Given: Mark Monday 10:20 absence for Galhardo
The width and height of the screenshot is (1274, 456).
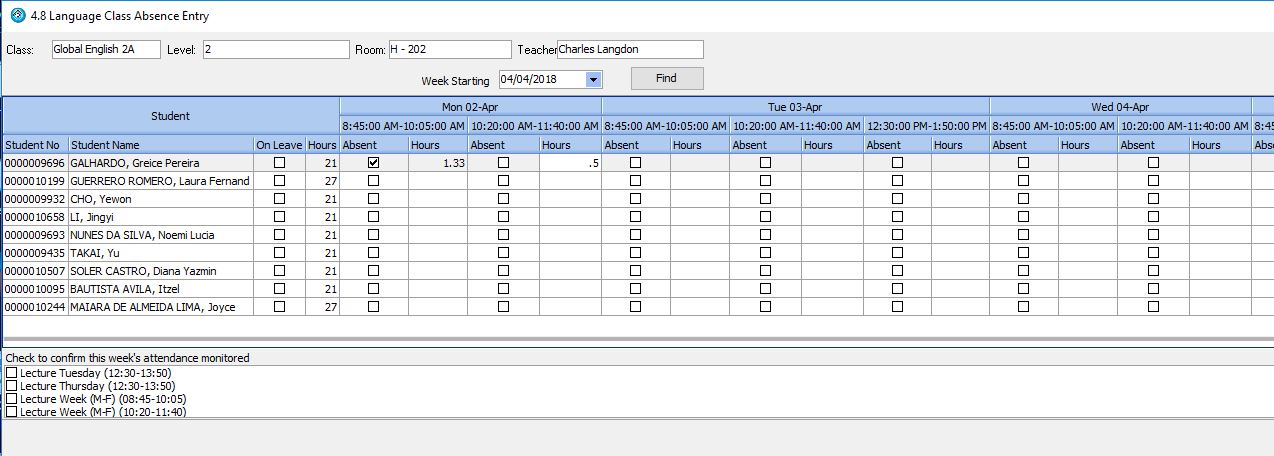Looking at the screenshot, I should pyautogui.click(x=503, y=163).
